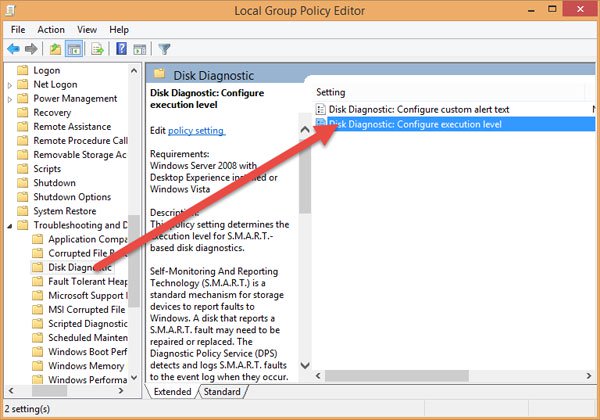Switch to the Standard tab
Screen dimensions: 600x420
click(222, 392)
